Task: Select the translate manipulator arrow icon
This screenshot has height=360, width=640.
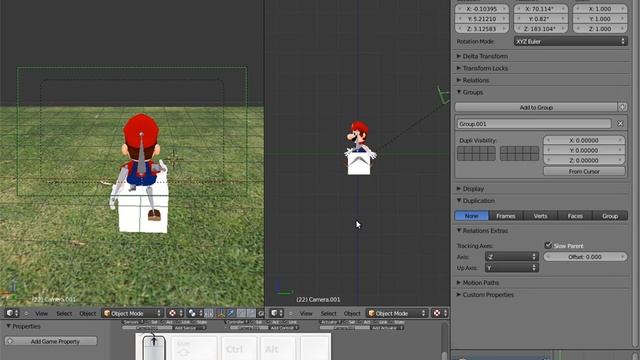Action: [231, 313]
